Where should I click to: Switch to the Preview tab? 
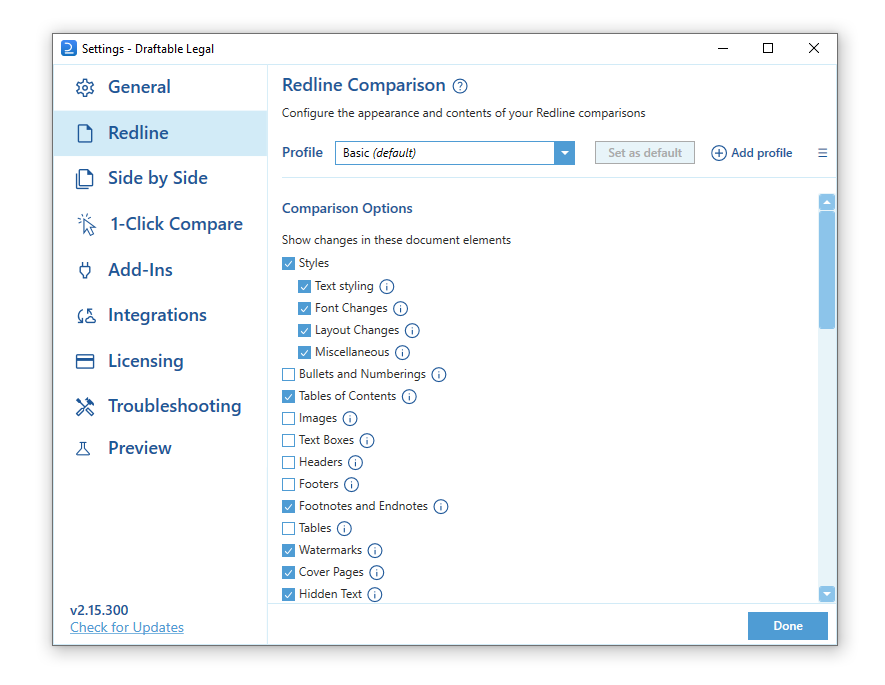click(x=160, y=449)
